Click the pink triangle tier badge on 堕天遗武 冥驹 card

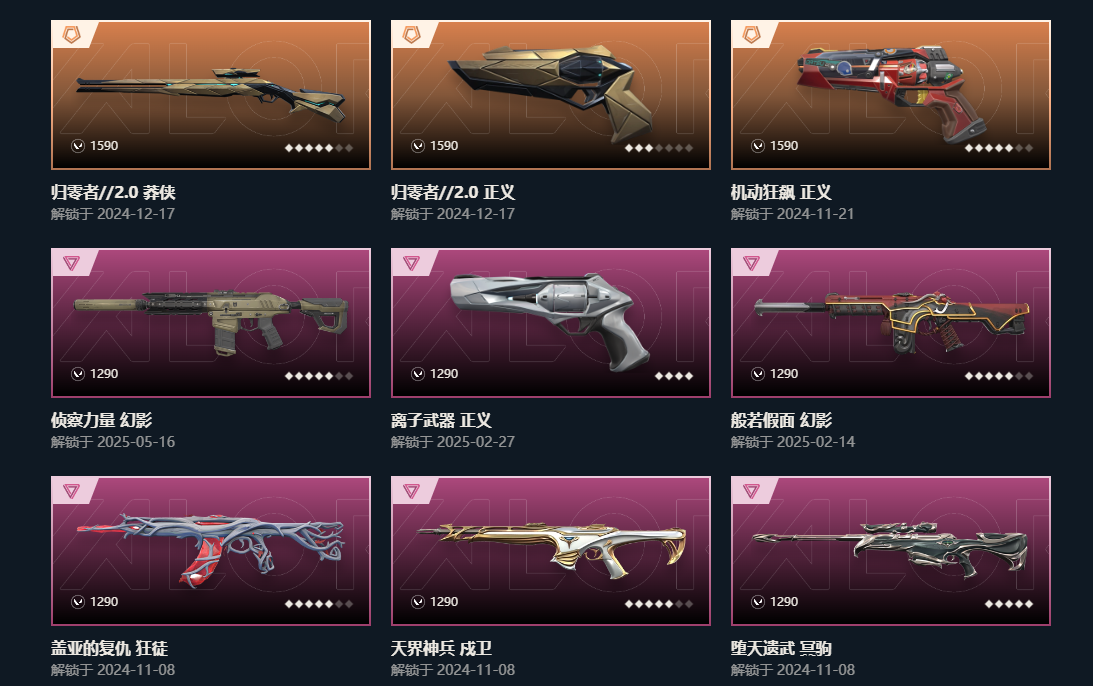pos(751,491)
